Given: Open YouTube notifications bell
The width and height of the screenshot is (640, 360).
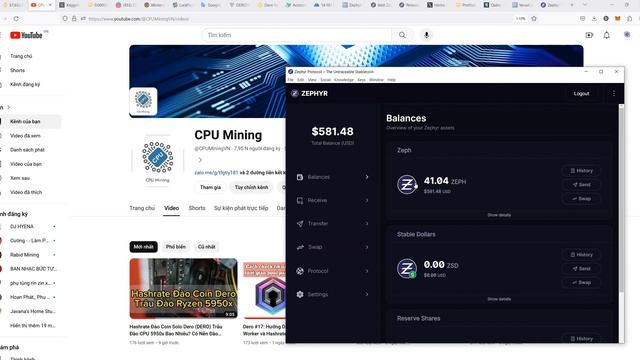Looking at the screenshot, I should coord(607,35).
